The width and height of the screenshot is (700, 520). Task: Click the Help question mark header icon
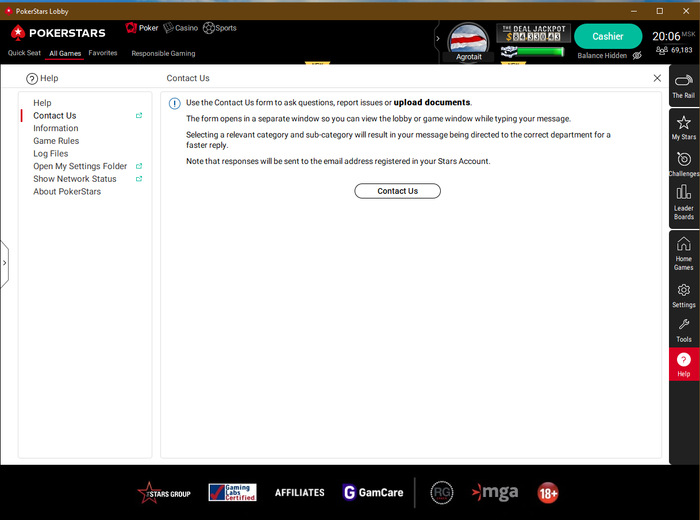coord(32,79)
